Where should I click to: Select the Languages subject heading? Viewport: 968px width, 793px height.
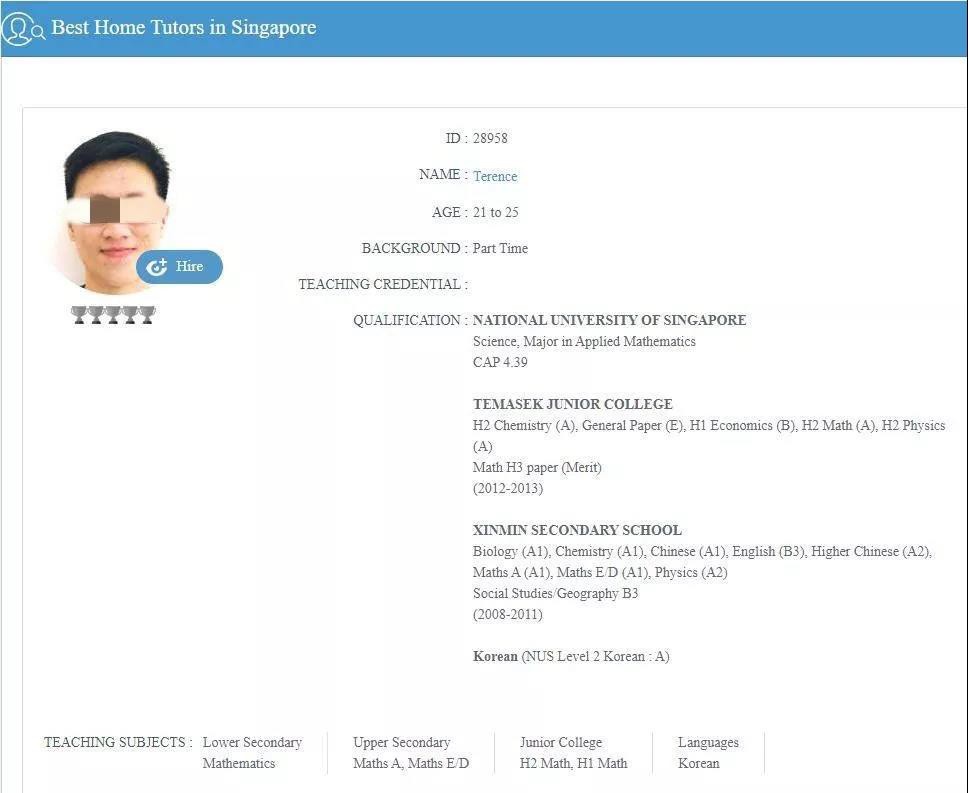pos(708,742)
